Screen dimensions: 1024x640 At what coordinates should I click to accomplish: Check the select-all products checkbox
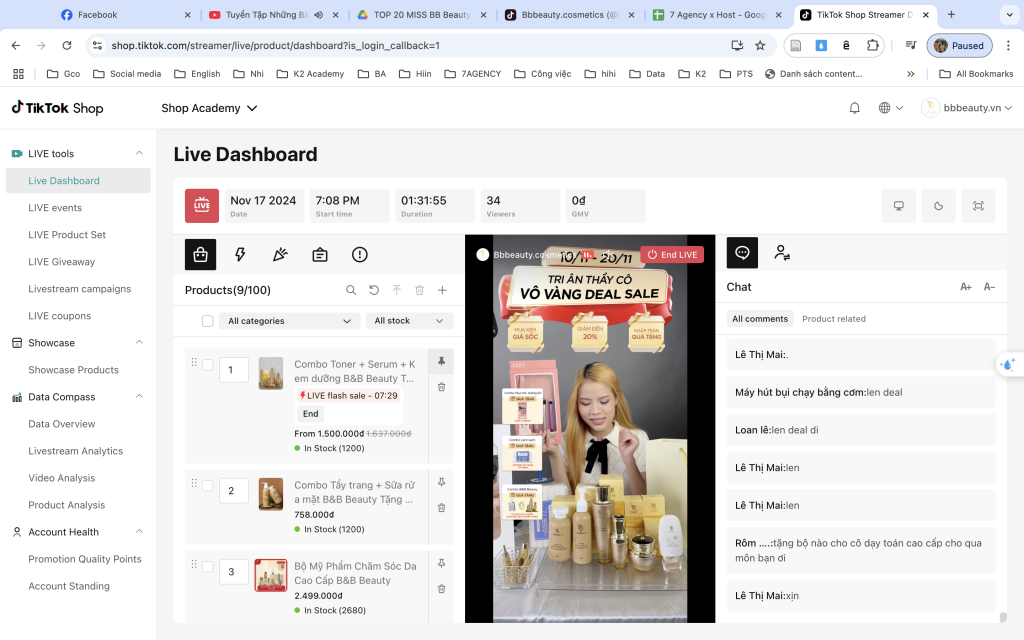[x=207, y=321]
